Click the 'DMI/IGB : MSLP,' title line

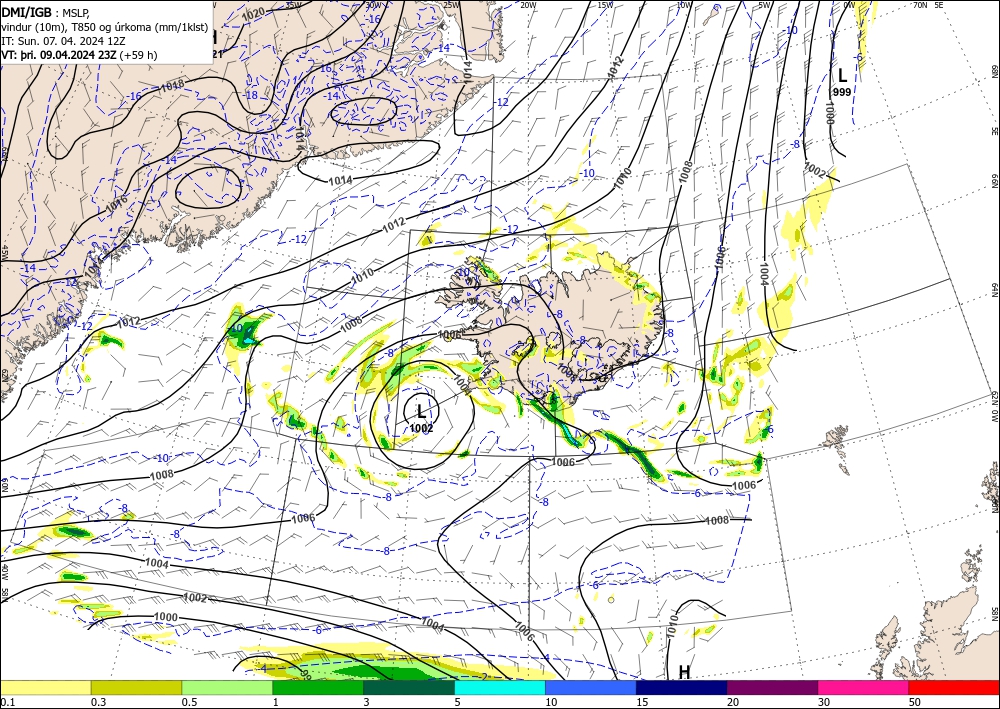tap(46, 12)
